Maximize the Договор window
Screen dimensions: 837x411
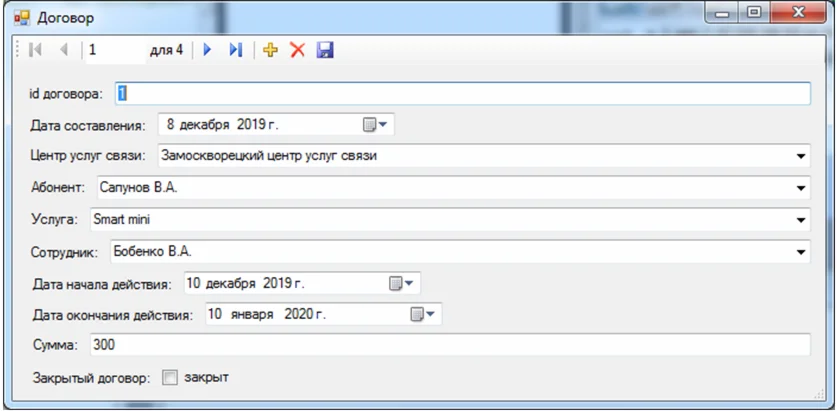(754, 13)
